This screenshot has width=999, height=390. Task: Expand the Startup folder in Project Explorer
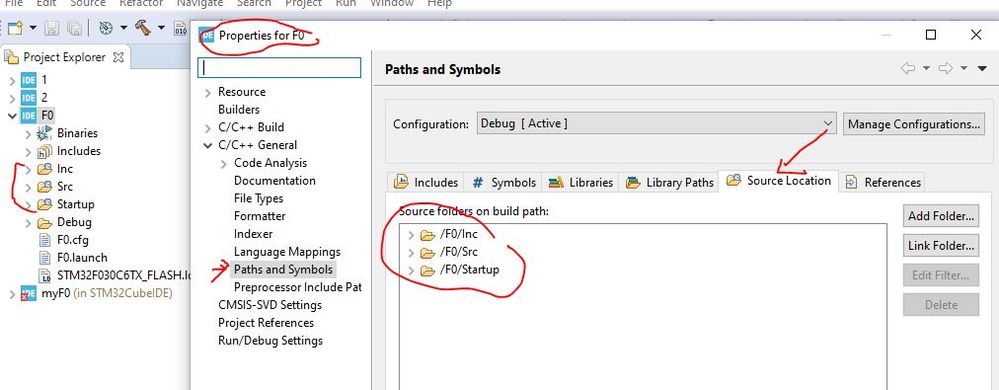tap(28, 205)
